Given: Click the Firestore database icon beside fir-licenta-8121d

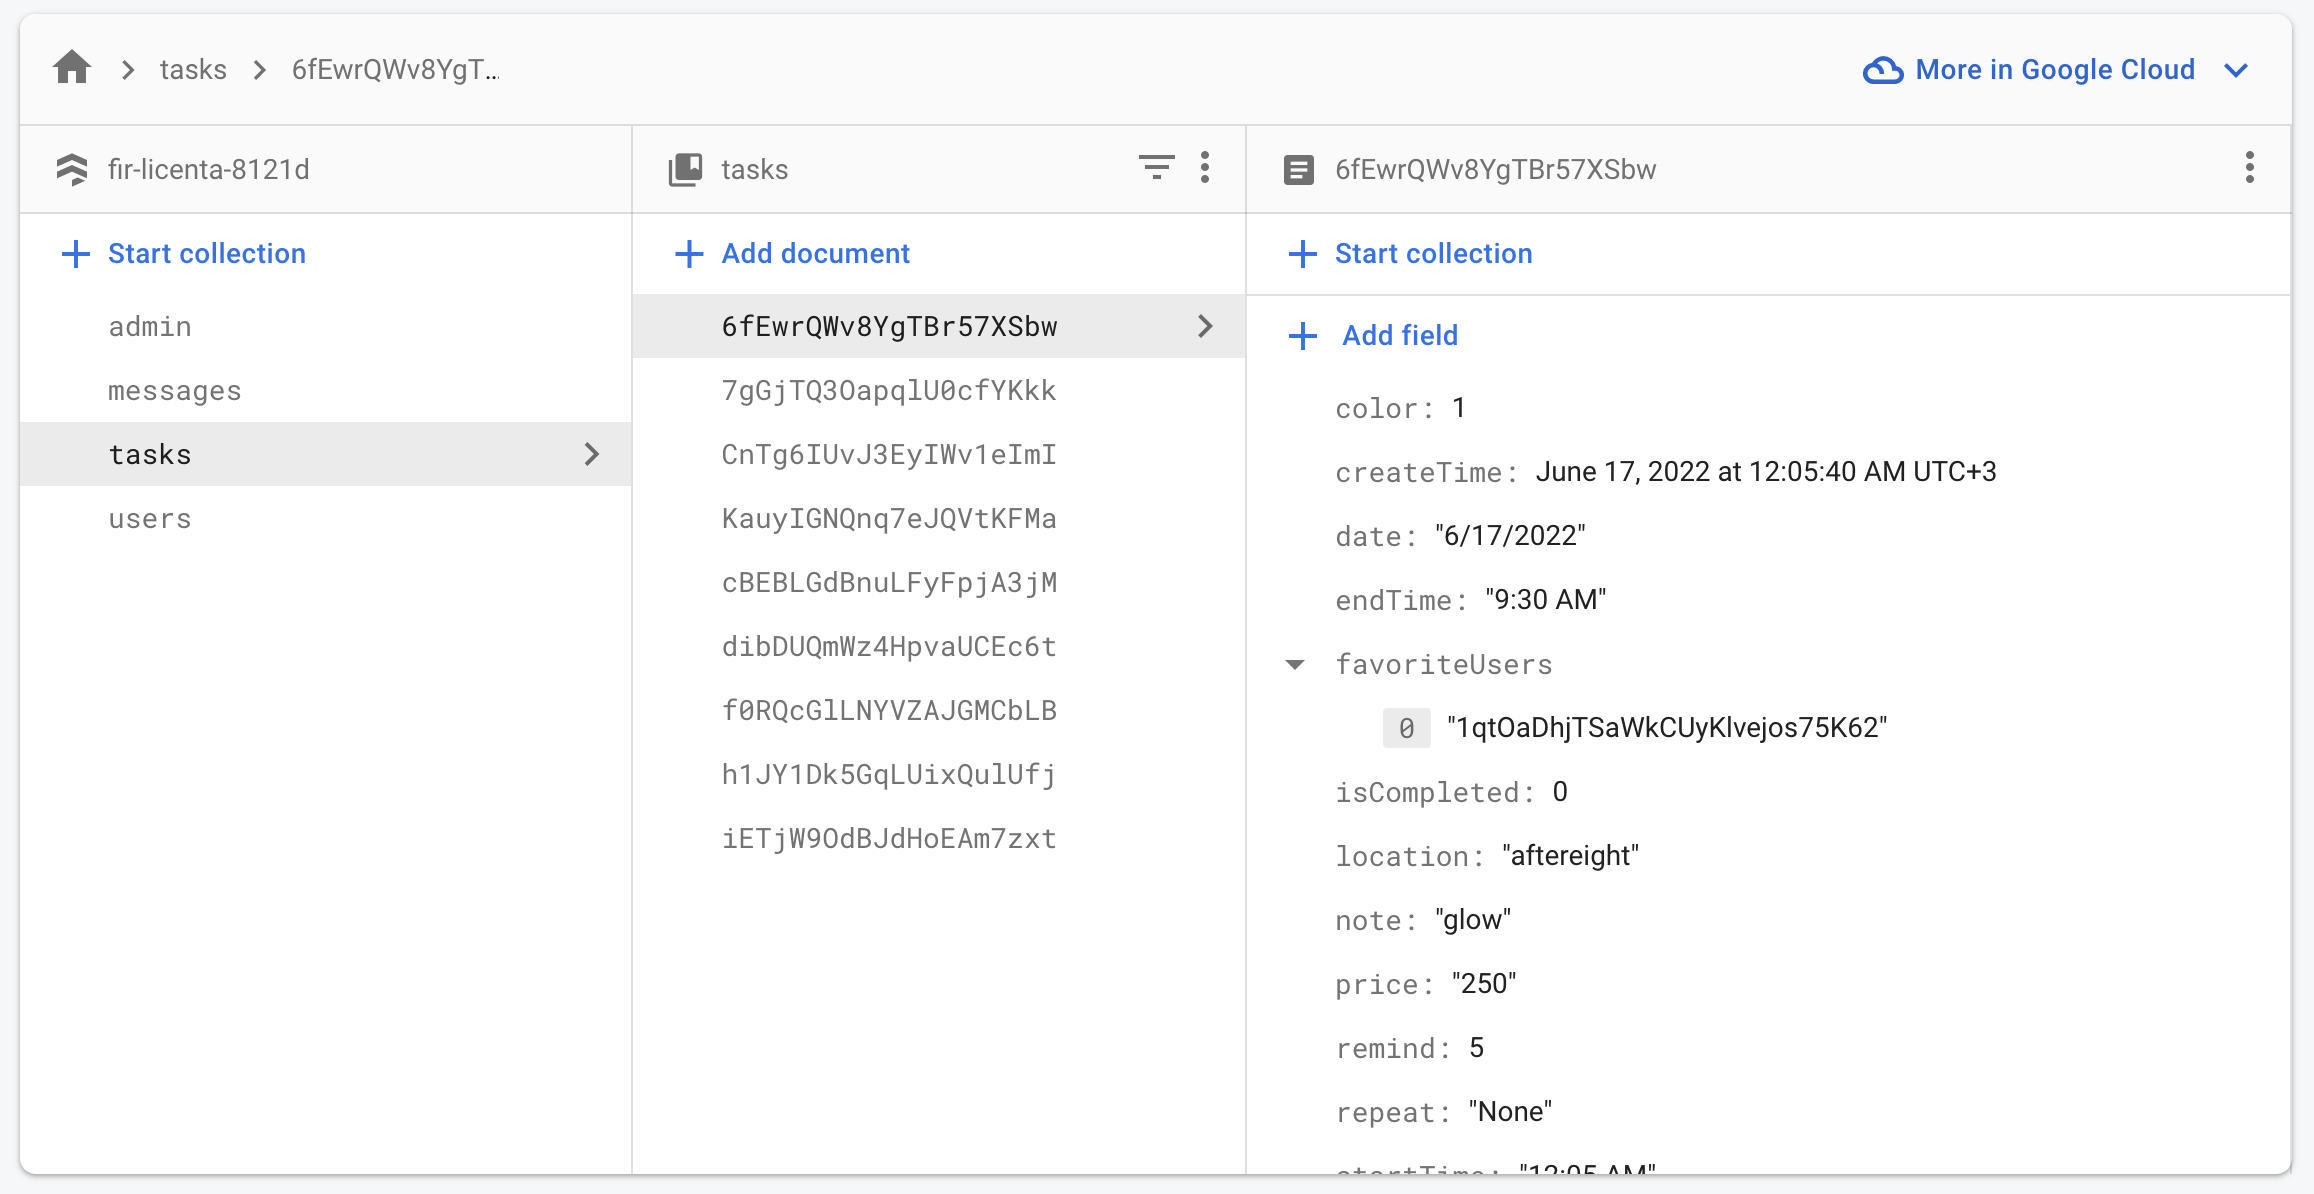Looking at the screenshot, I should pos(72,169).
